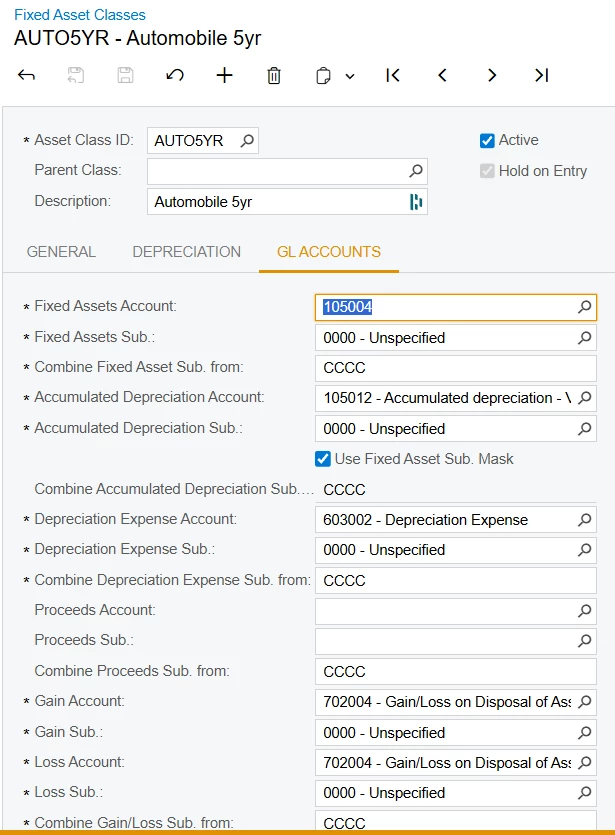Open the clipboard dropdown arrow
This screenshot has height=835, width=615.
pyautogui.click(x=350, y=76)
